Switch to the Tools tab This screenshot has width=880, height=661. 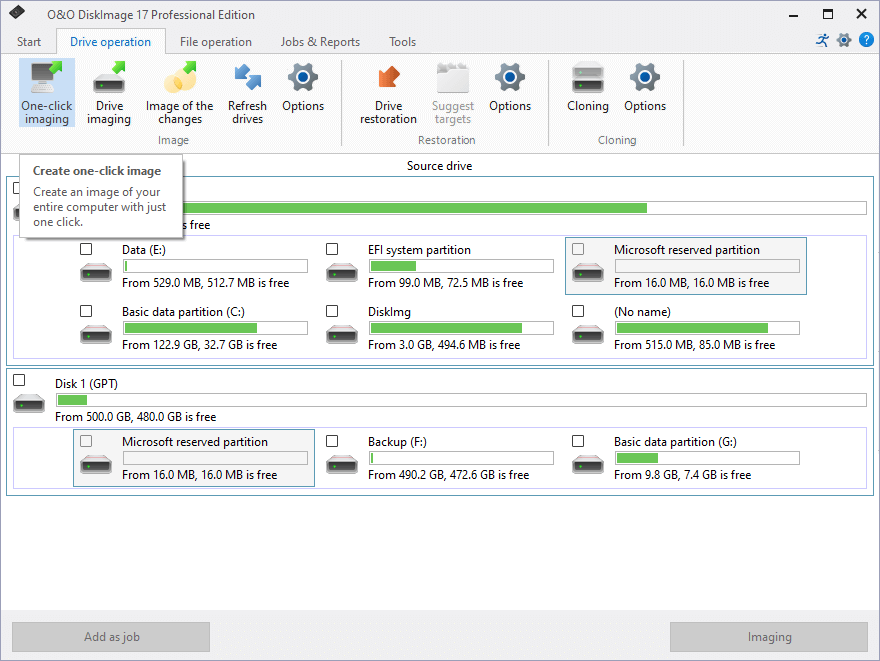(x=402, y=42)
